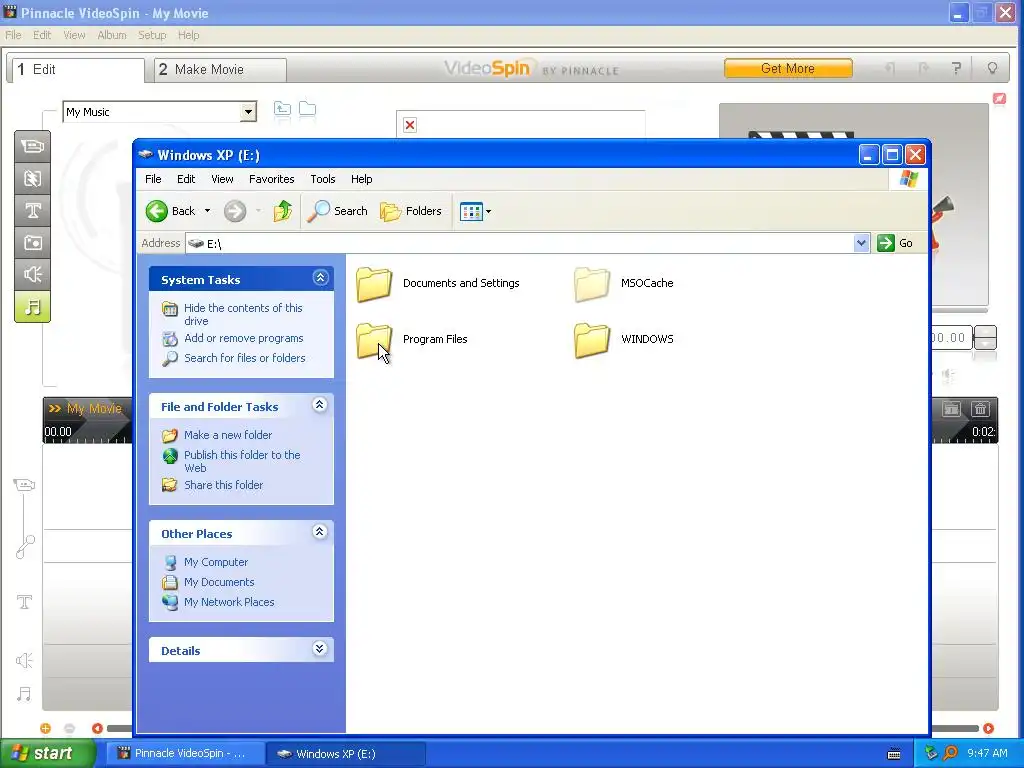Image resolution: width=1024 pixels, height=768 pixels.
Task: Collapse File and Folder Tasks panel
Action: pyautogui.click(x=319, y=405)
